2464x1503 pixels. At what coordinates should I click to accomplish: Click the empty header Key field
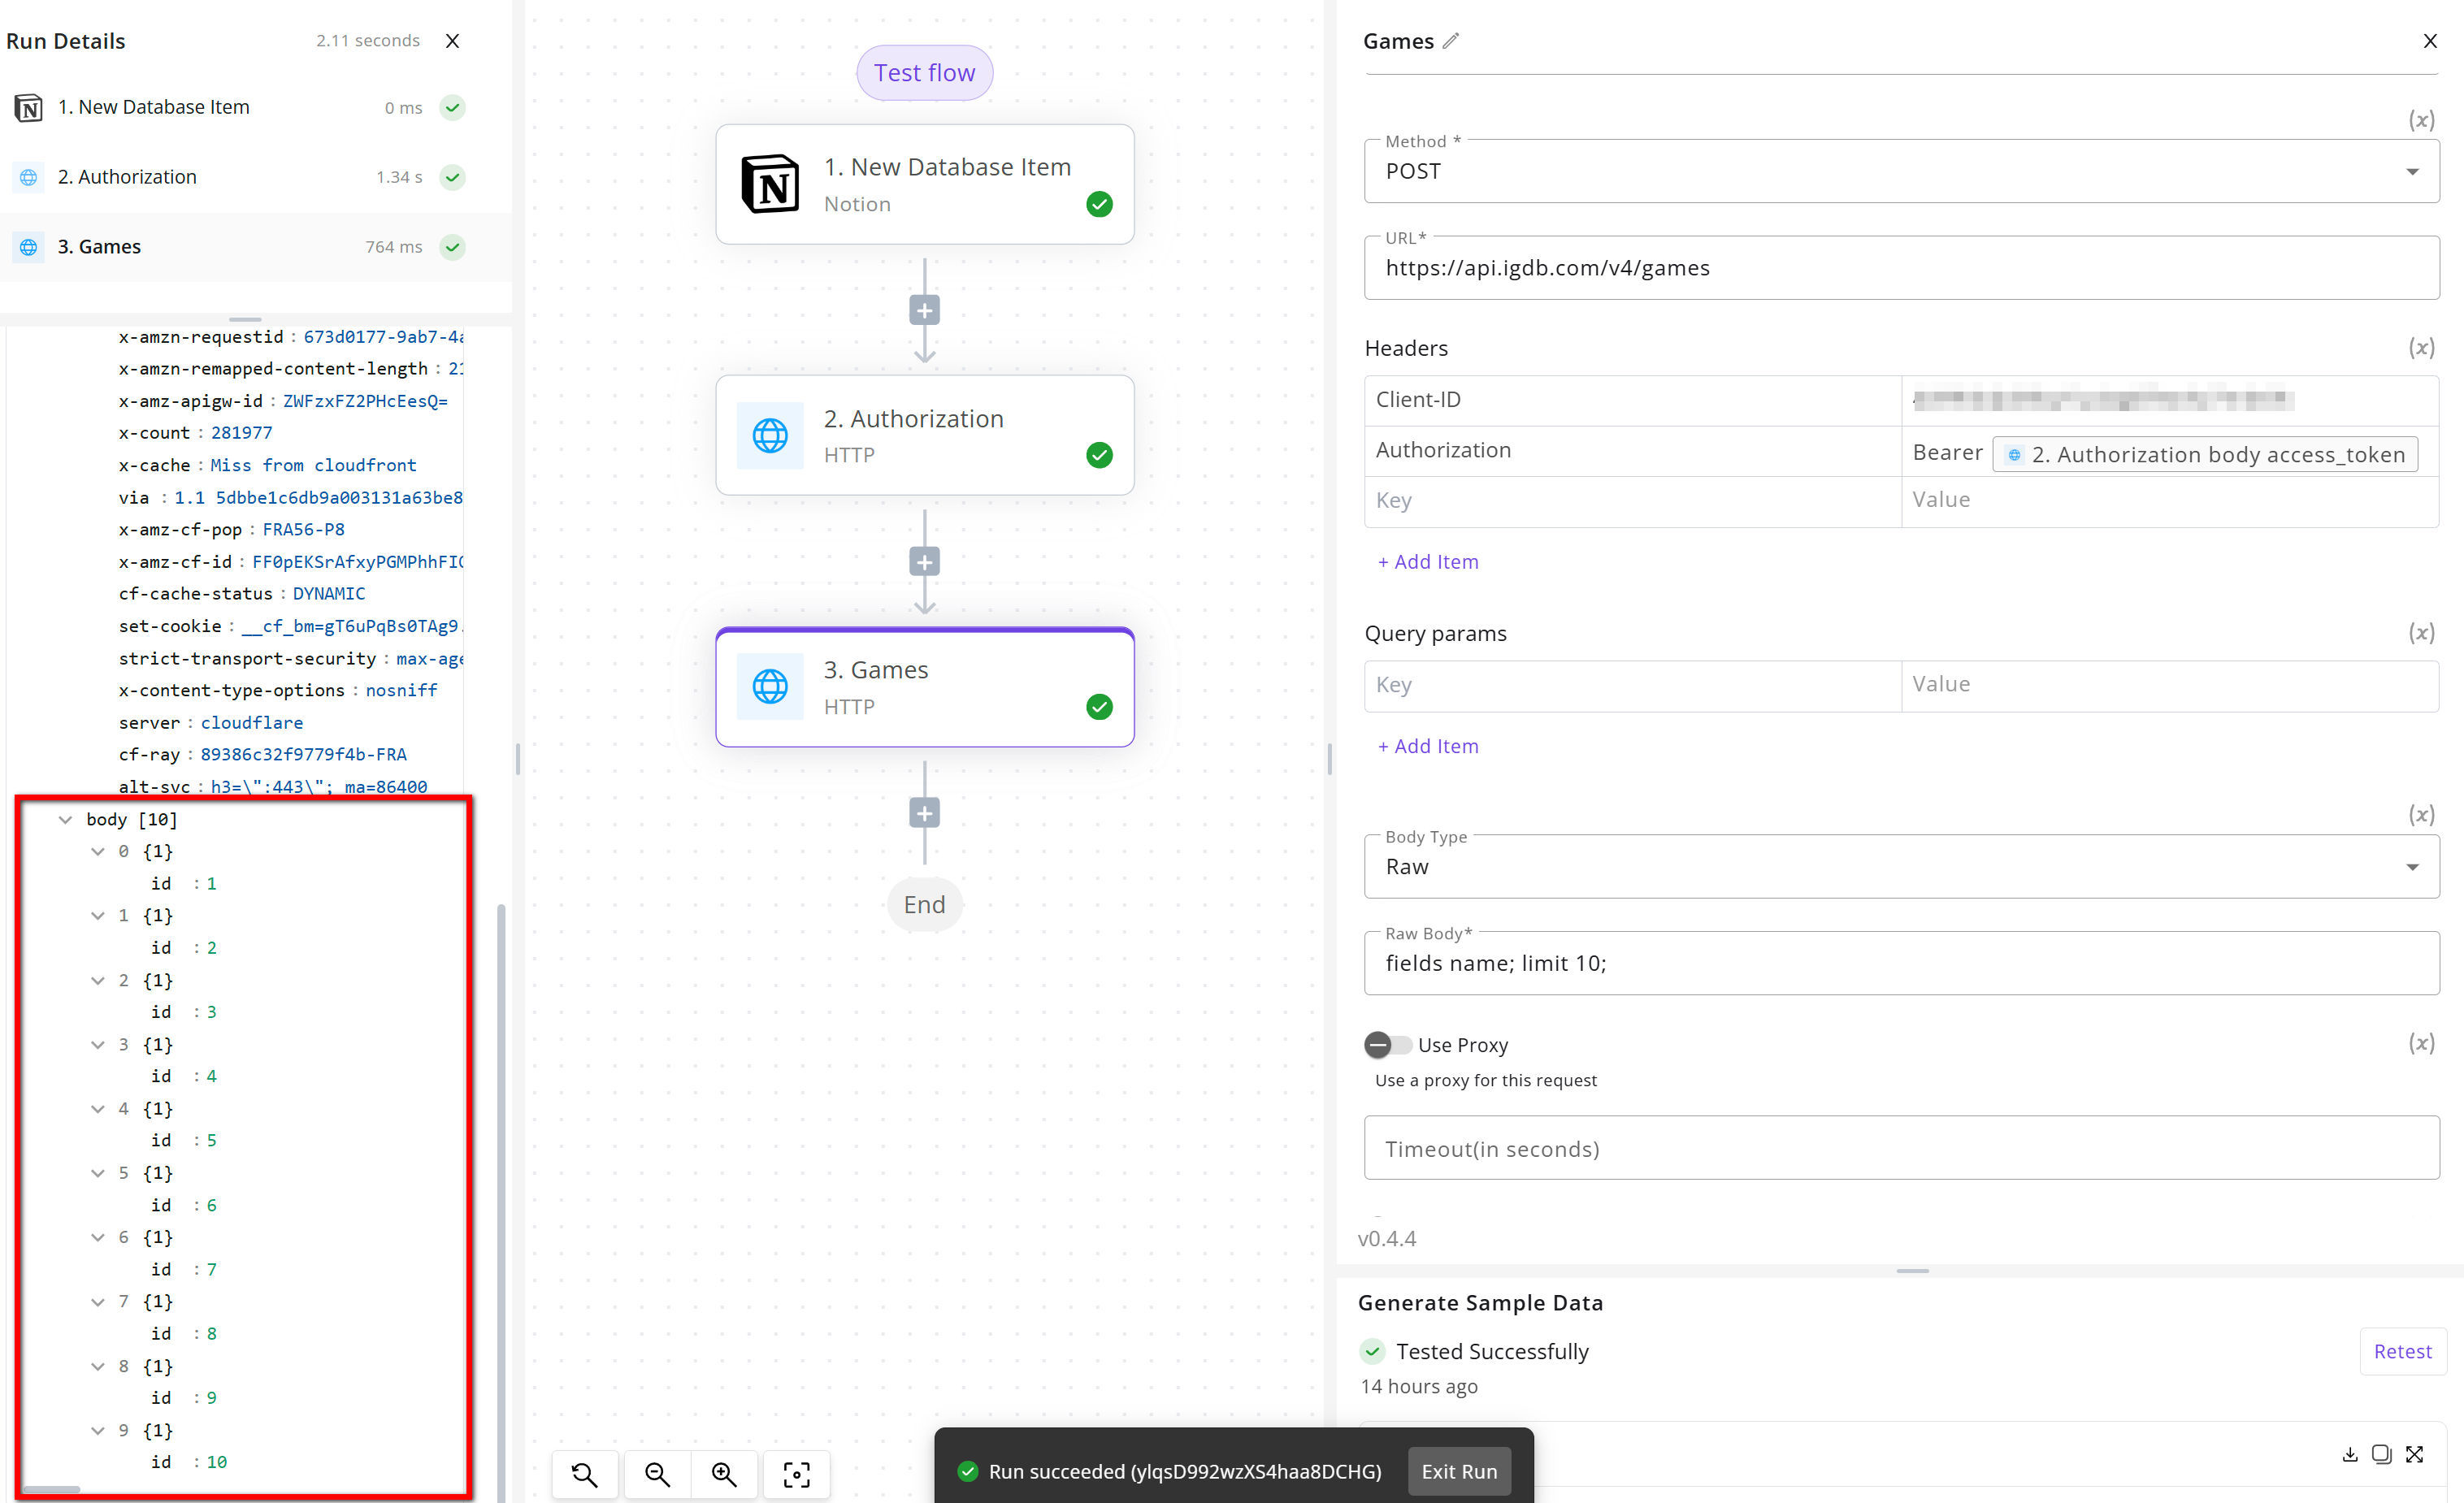point(1632,501)
